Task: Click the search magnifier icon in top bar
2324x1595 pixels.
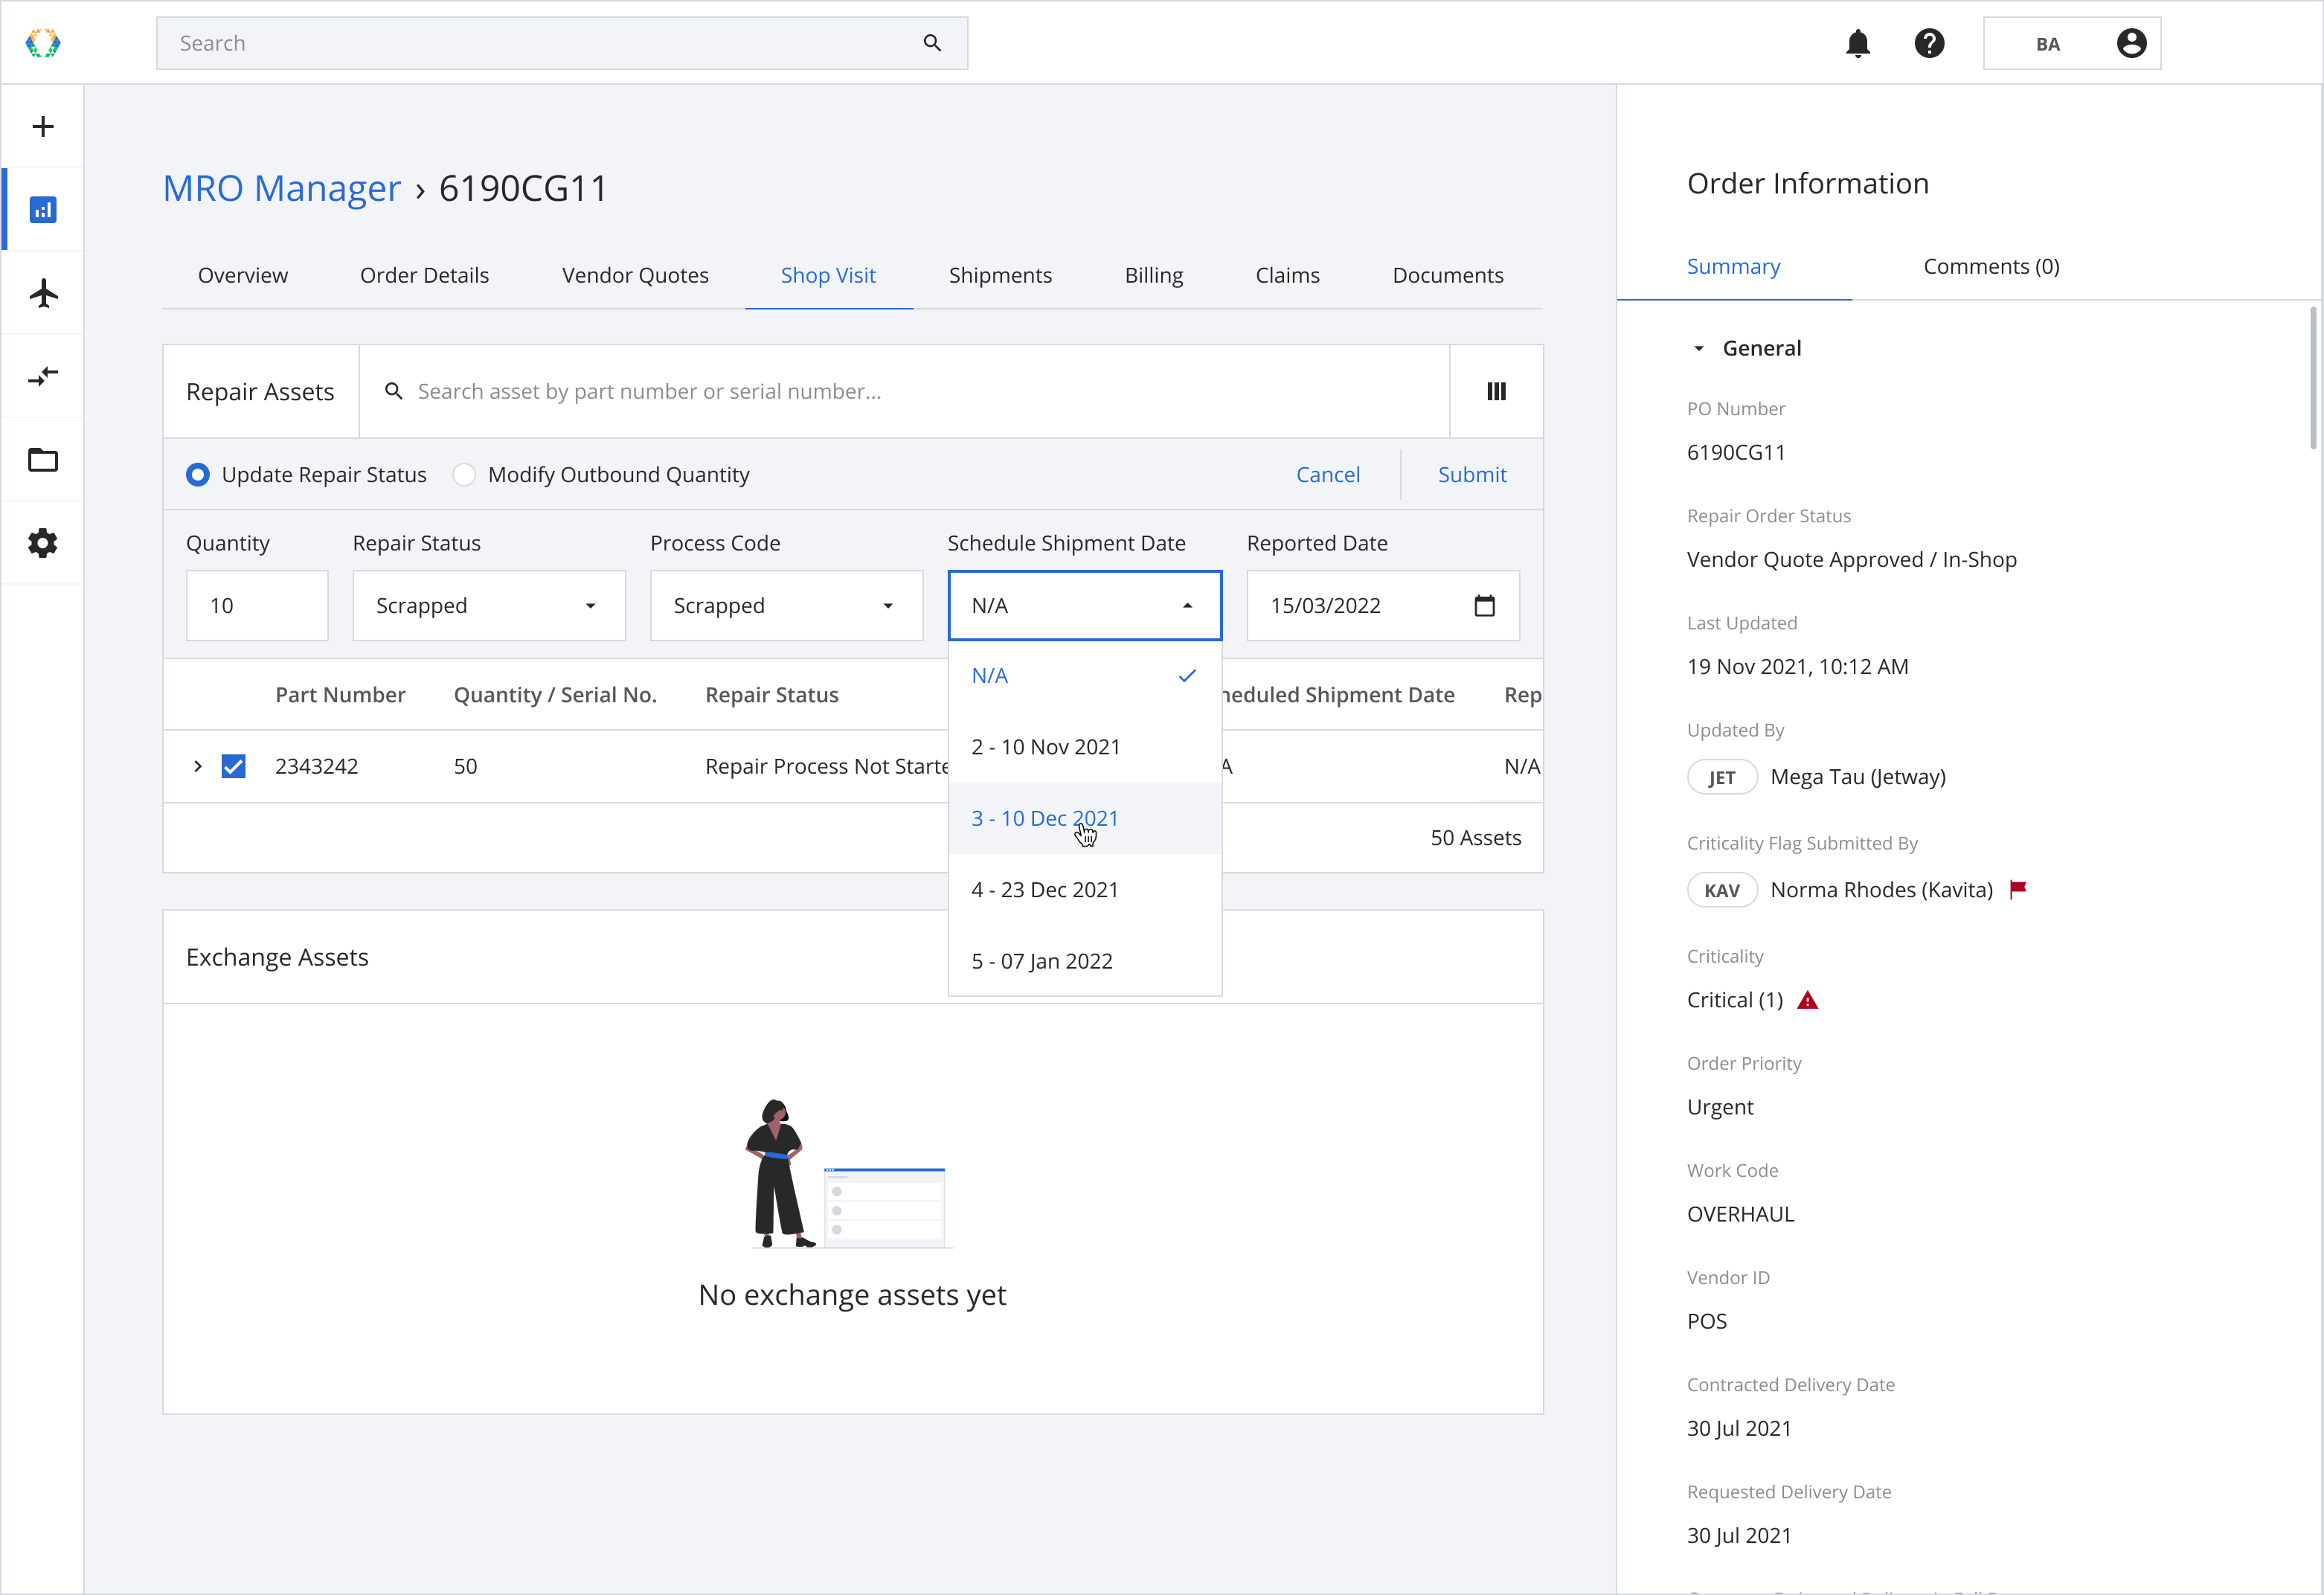Action: (x=932, y=43)
